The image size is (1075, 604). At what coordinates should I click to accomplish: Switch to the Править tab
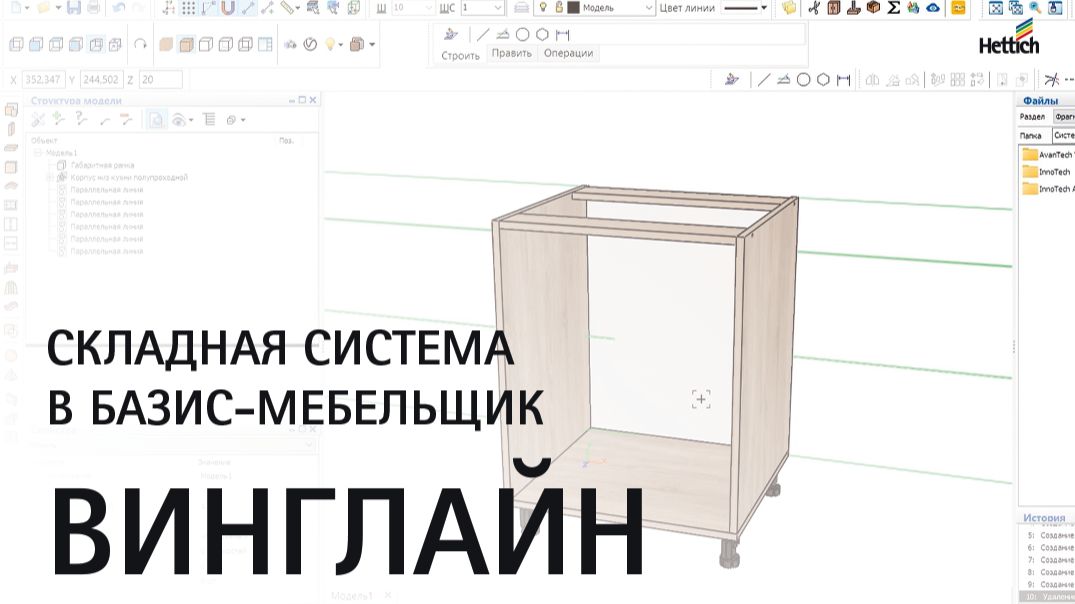click(x=511, y=53)
